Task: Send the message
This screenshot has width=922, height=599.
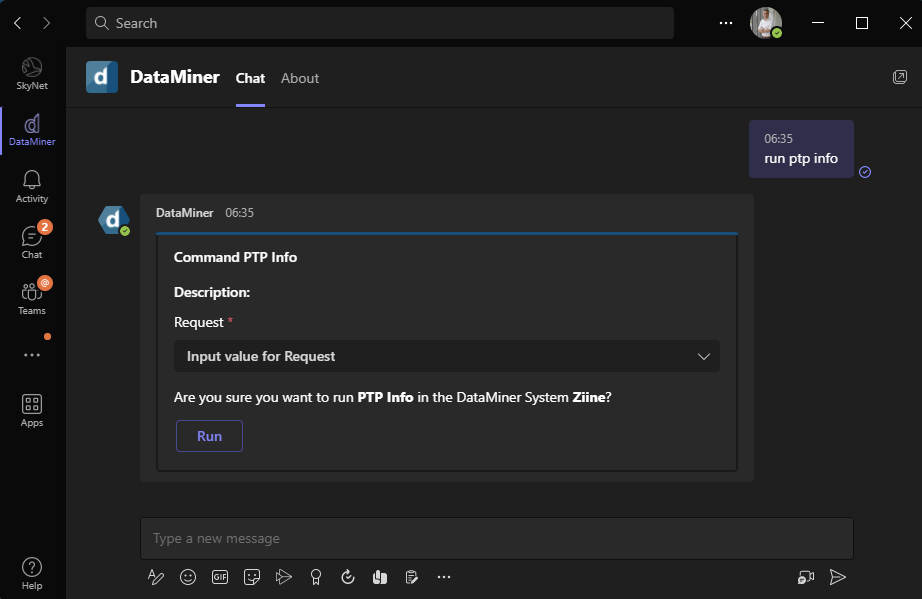Action: click(x=837, y=577)
